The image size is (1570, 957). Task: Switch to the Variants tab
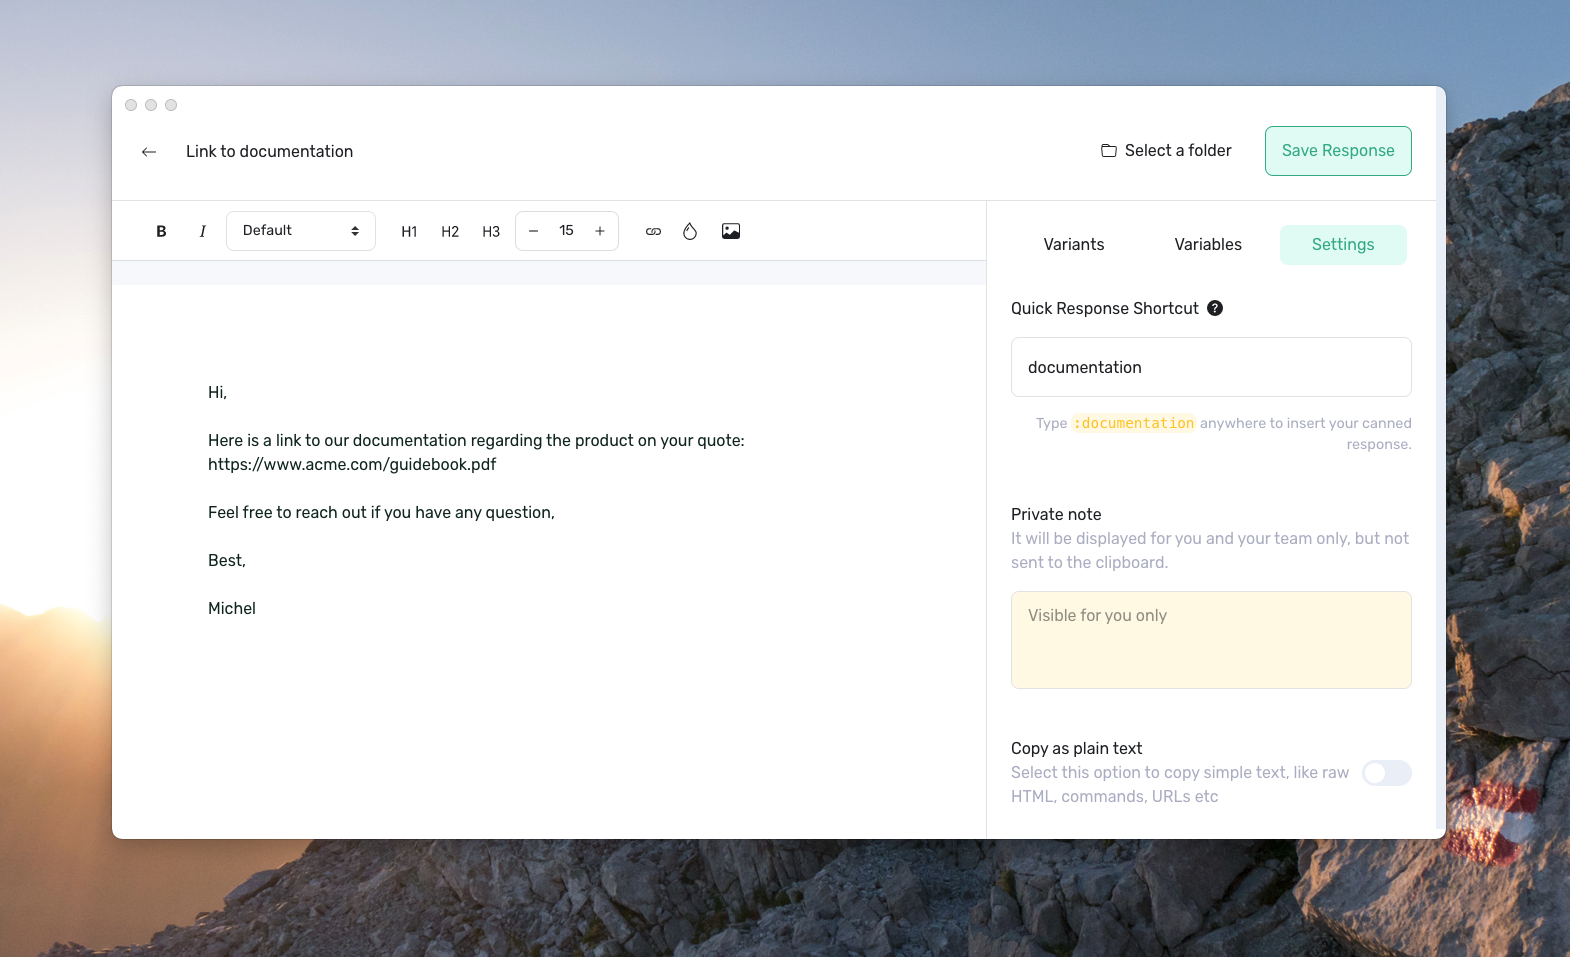pos(1073,245)
